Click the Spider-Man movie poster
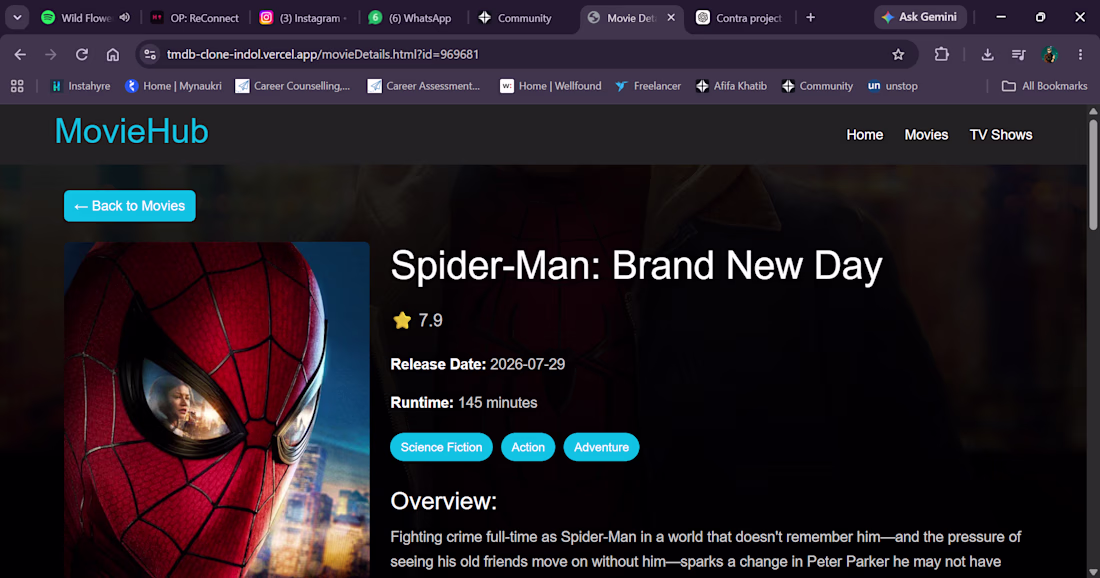Screen dimensions: 1100x578 [217, 410]
